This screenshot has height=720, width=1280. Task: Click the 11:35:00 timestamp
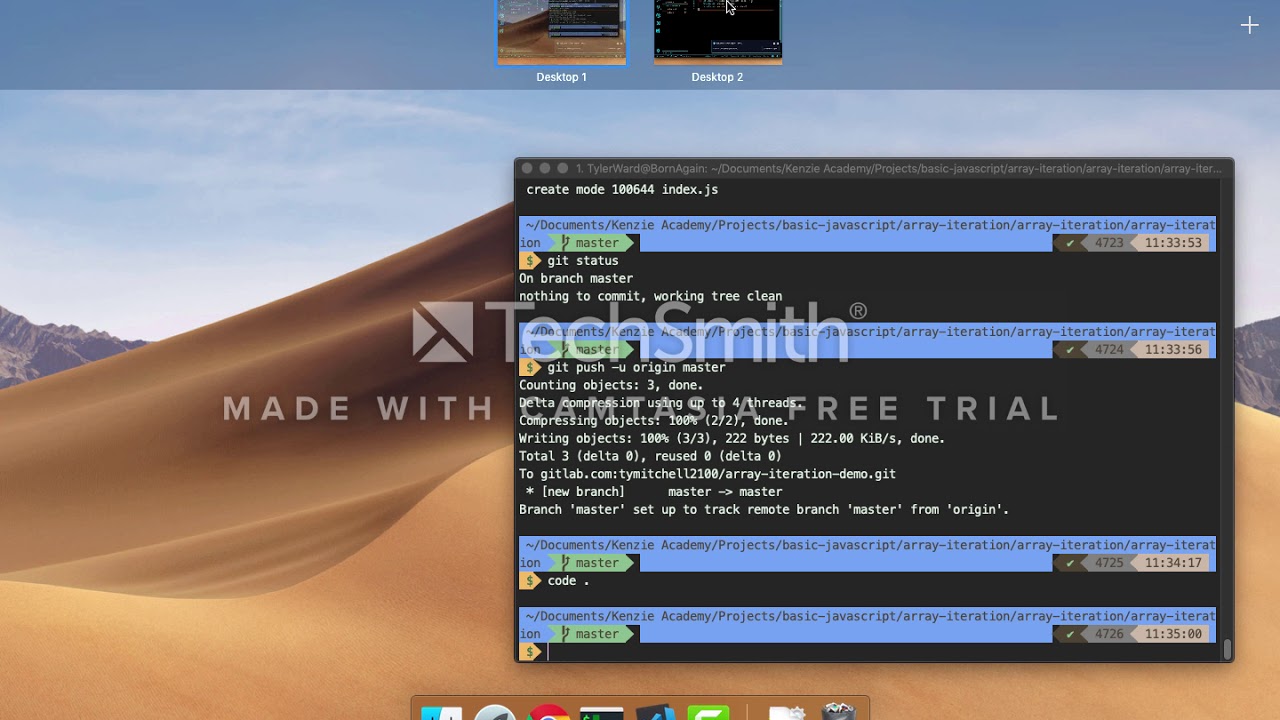click(1173, 634)
